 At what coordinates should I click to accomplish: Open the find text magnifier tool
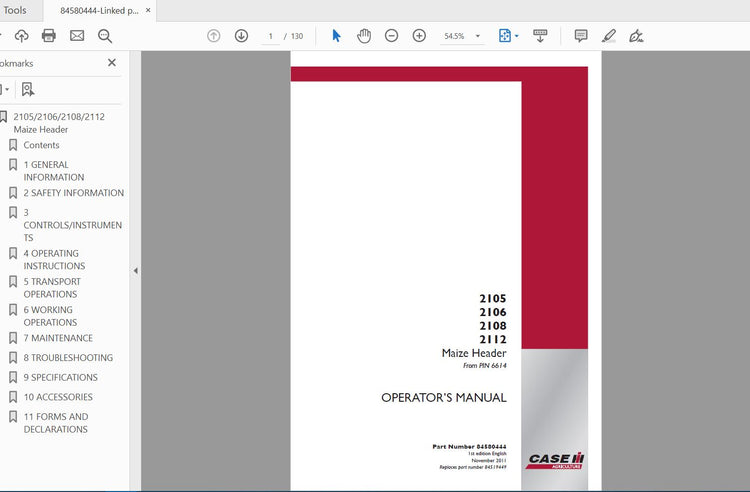pos(105,36)
